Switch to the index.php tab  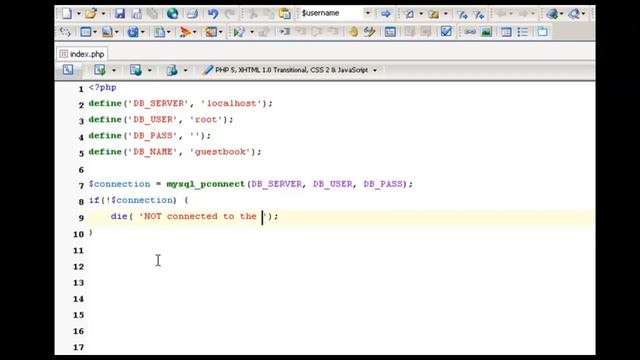pyautogui.click(x=82, y=54)
